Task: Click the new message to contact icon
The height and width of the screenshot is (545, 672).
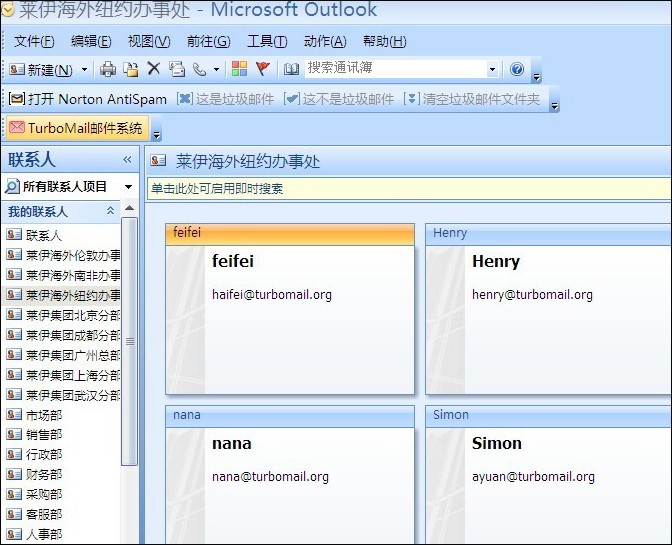Action: 177,69
